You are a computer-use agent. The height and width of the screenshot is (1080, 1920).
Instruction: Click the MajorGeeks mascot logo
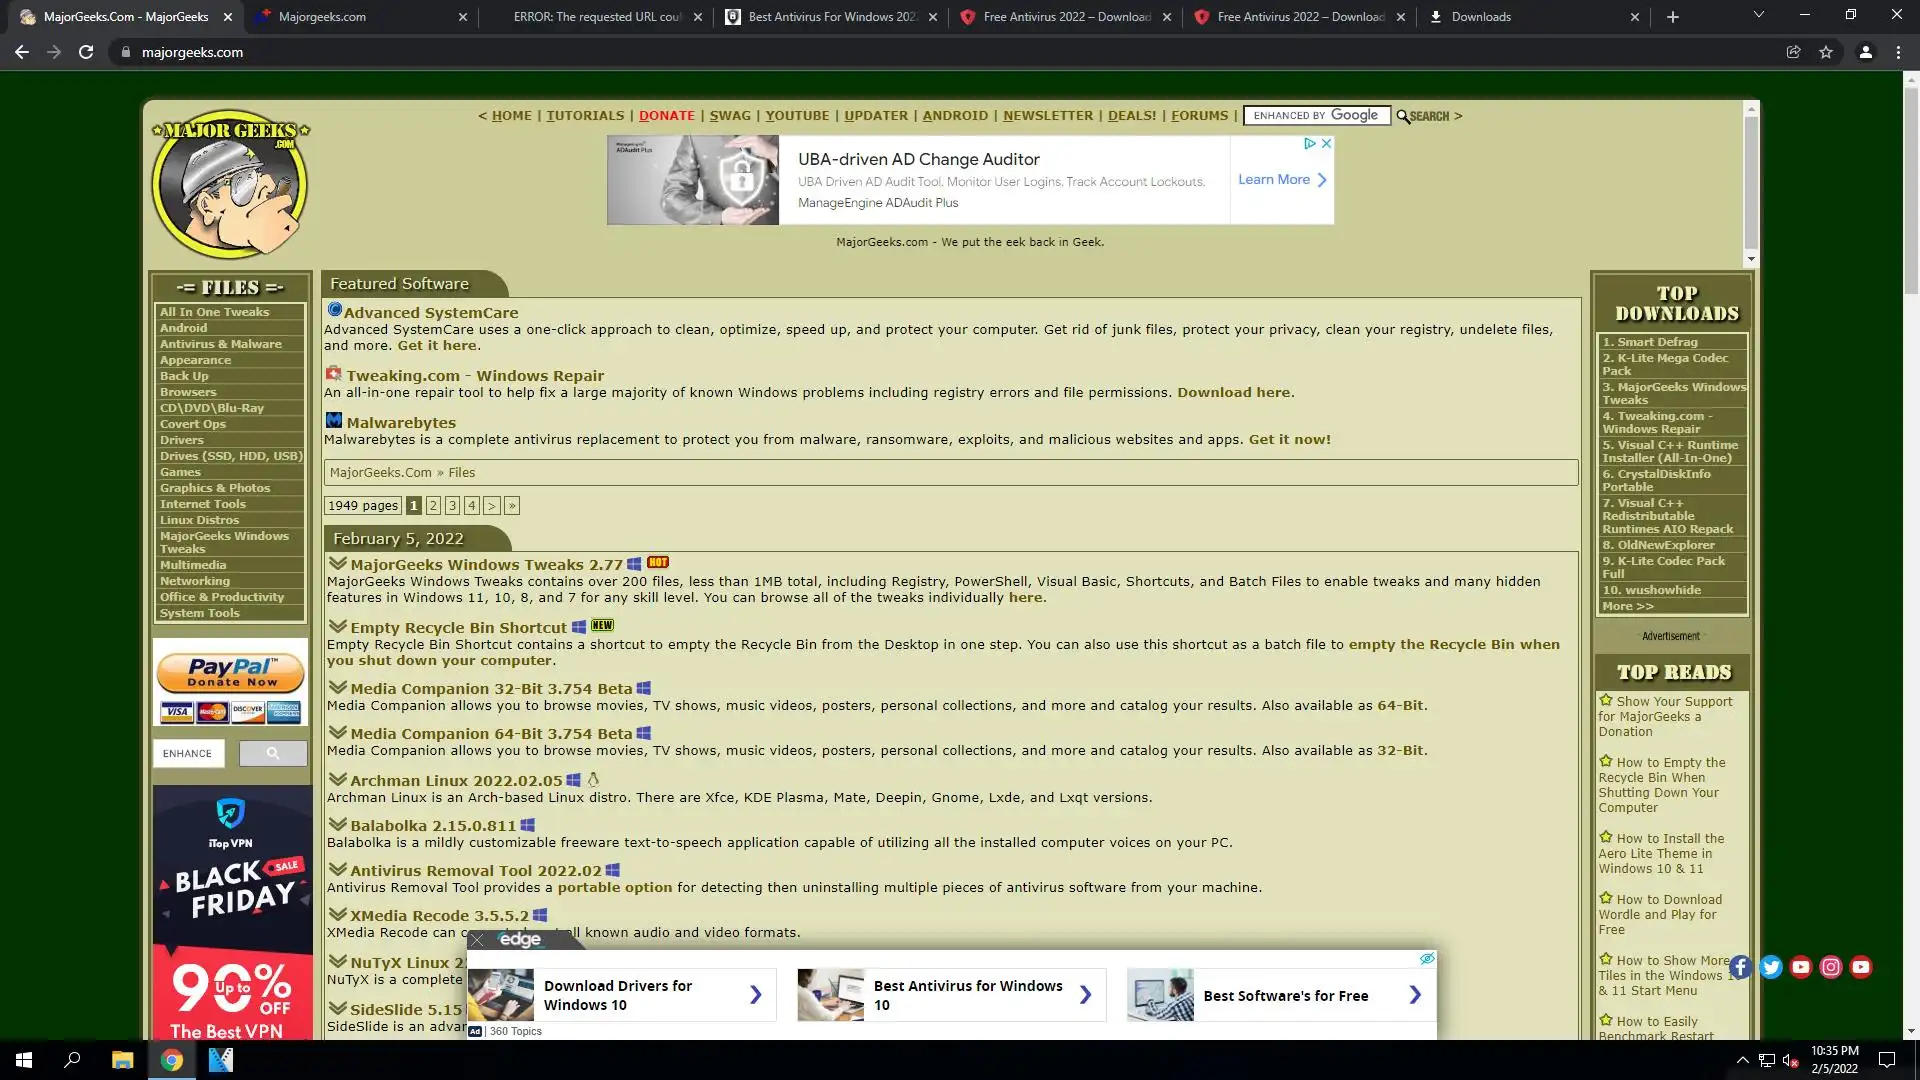230,185
